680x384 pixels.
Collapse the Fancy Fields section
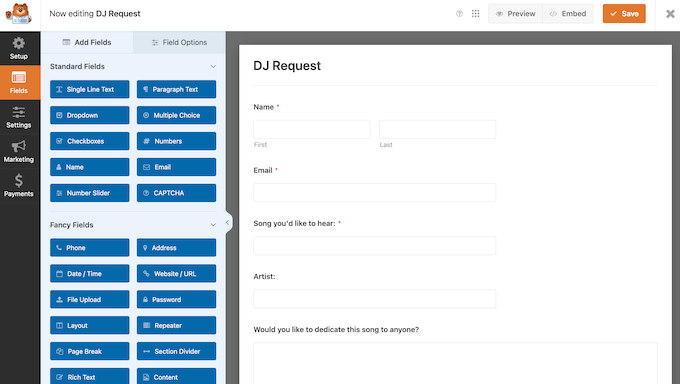click(x=213, y=225)
